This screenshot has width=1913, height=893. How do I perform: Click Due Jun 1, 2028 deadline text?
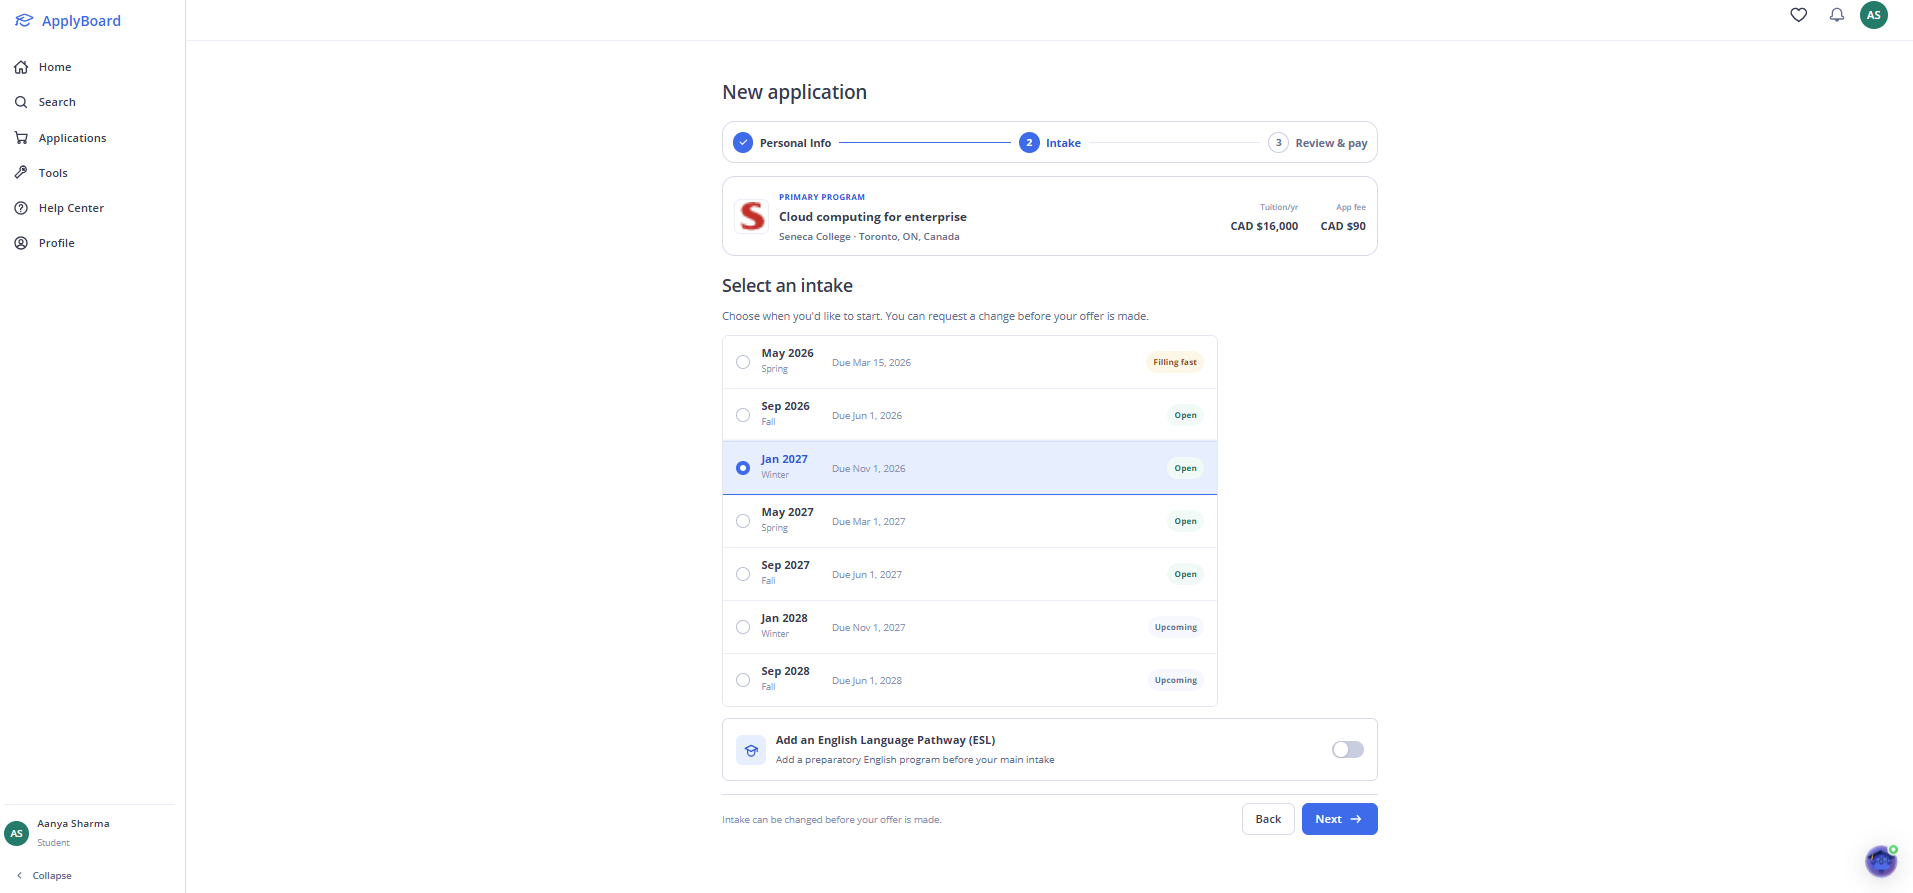867,681
